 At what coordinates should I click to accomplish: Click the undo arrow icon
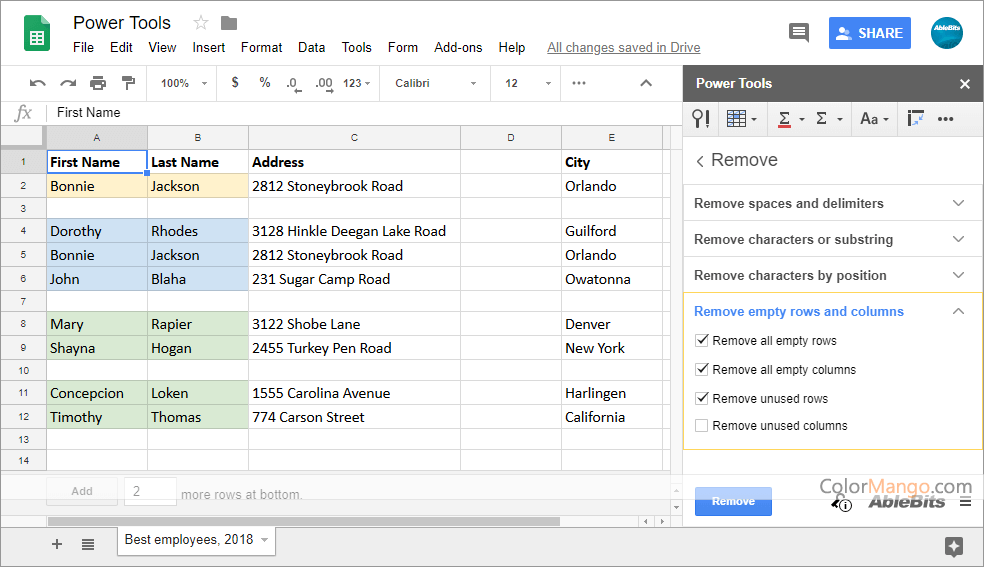[38, 83]
